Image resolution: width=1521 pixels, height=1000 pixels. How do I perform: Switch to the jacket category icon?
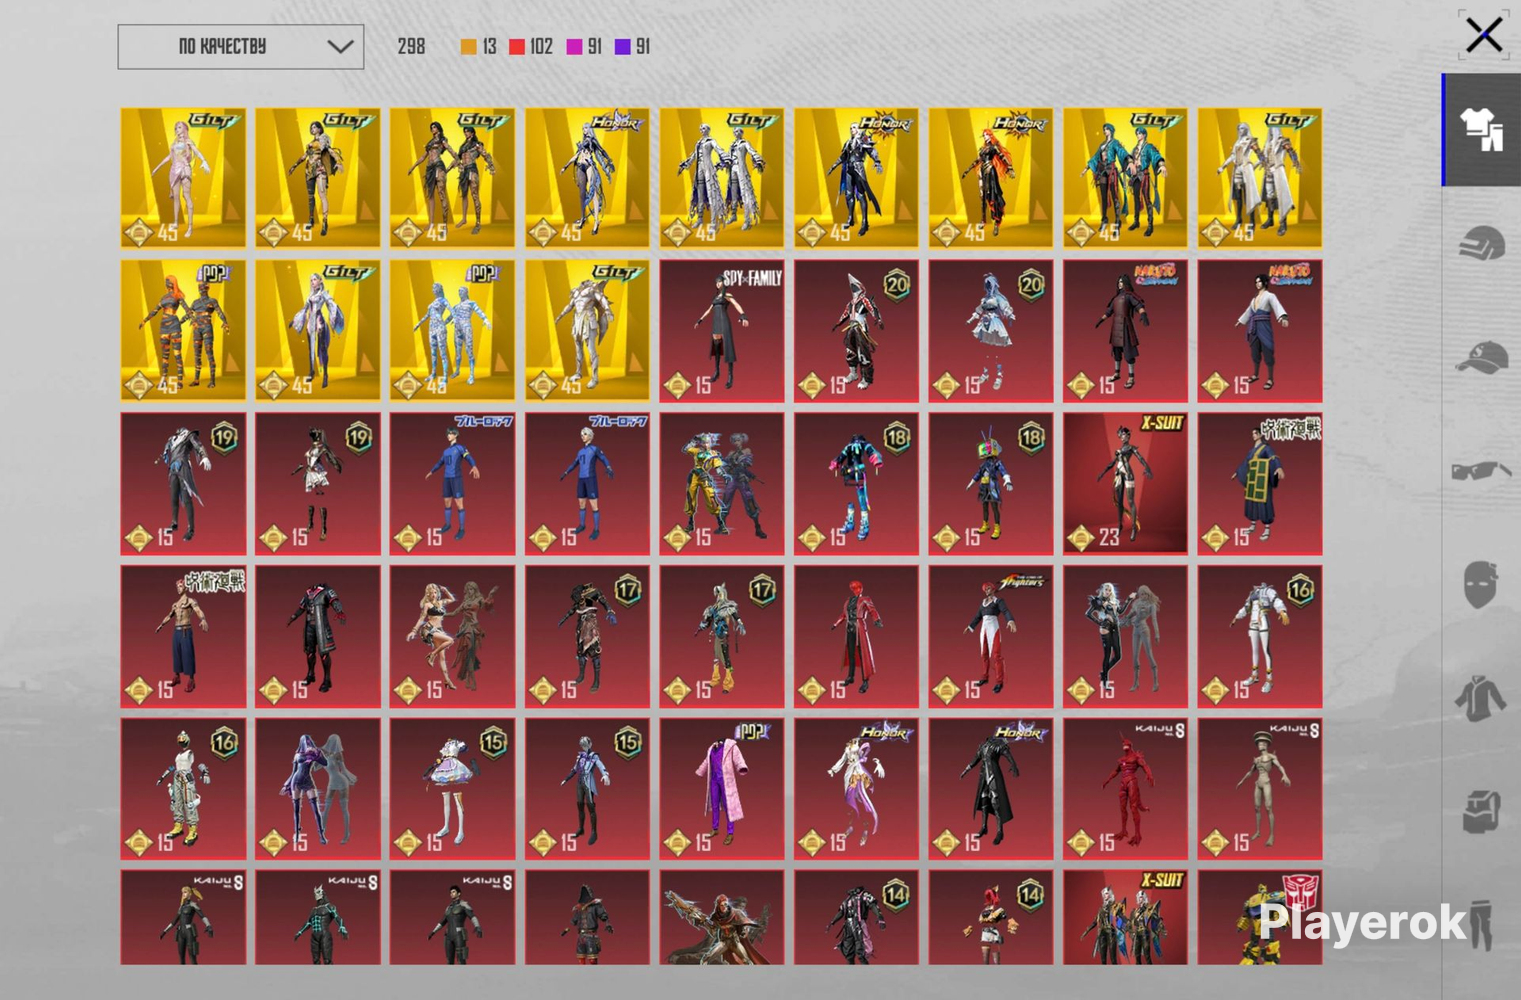1481,697
